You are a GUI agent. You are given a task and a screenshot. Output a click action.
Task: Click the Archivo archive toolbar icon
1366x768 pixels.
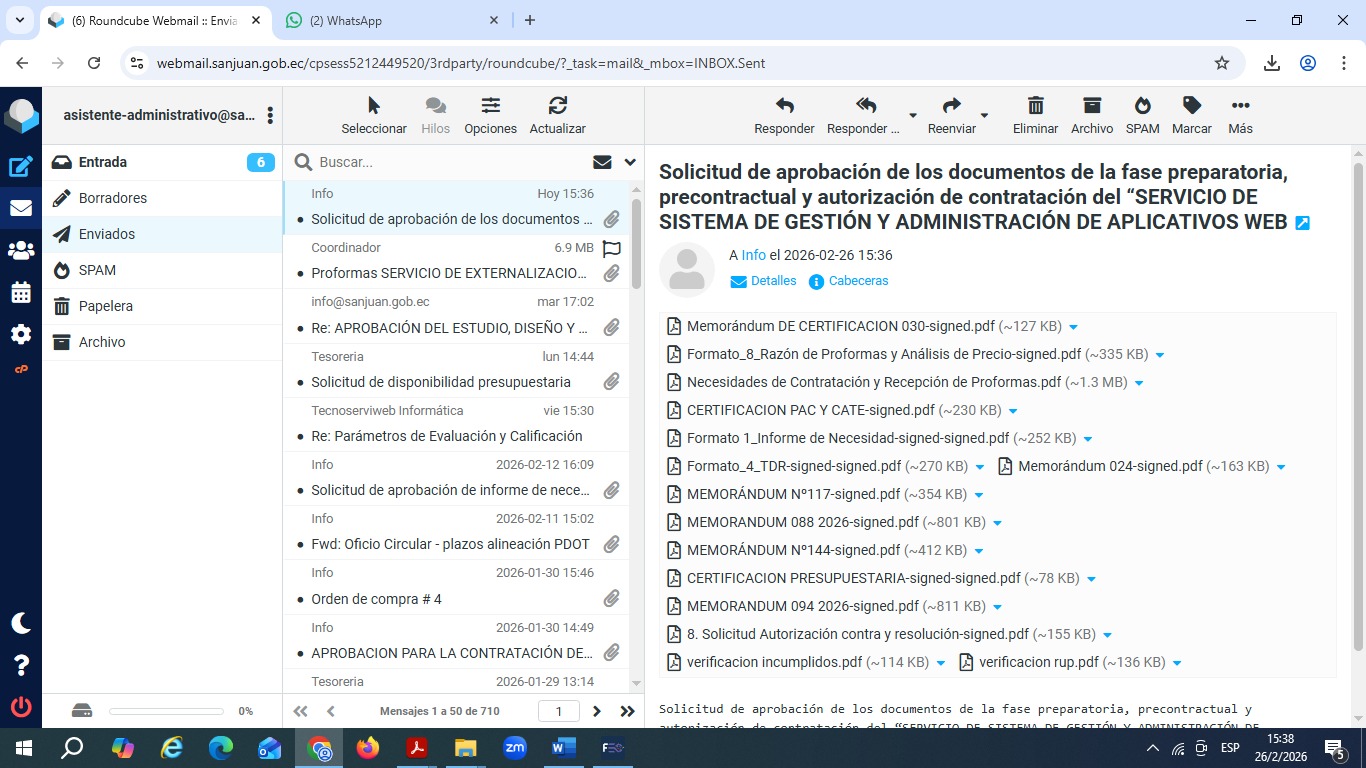(1091, 106)
